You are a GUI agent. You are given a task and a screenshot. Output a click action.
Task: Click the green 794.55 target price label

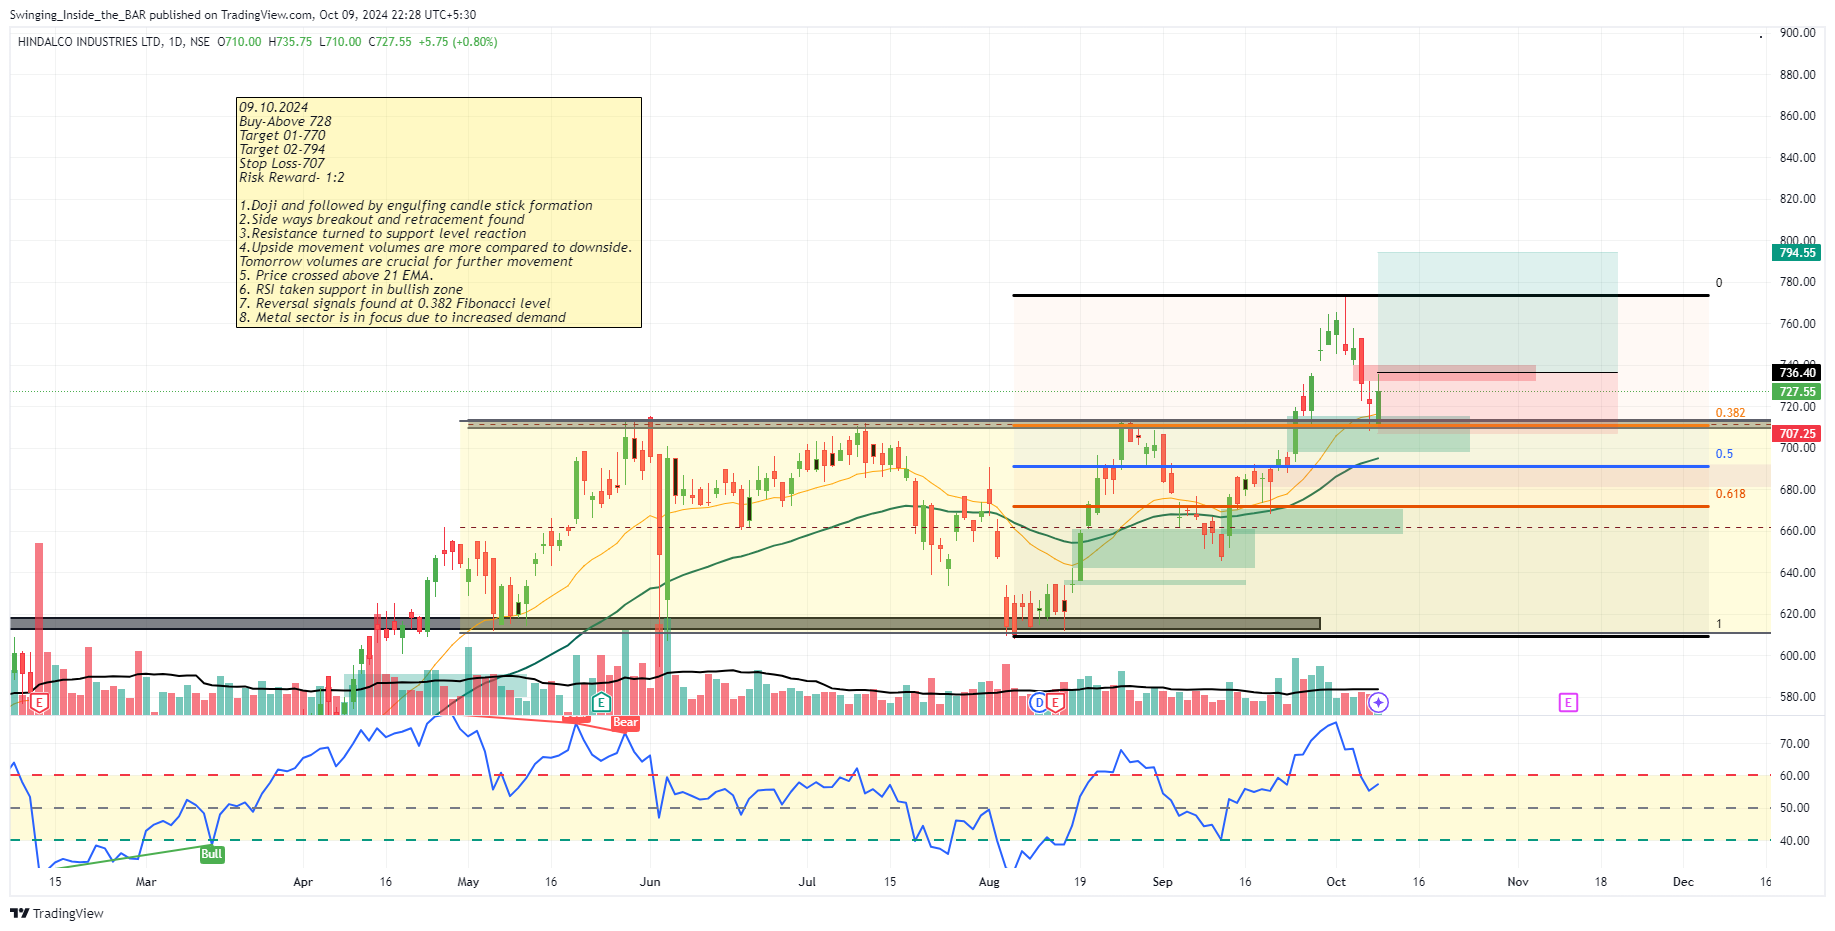tap(1797, 253)
